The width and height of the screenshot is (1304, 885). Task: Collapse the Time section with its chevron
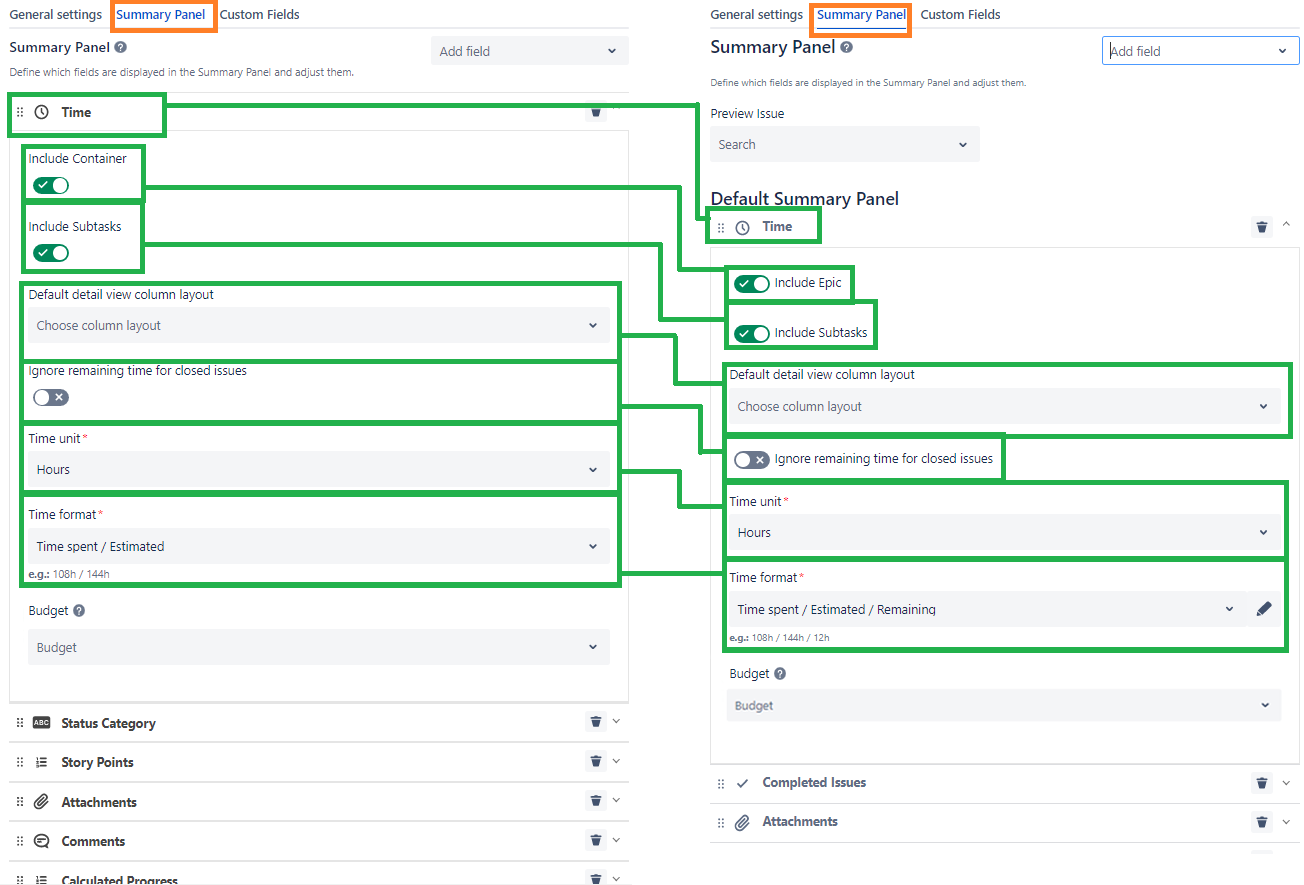[x=1286, y=224]
